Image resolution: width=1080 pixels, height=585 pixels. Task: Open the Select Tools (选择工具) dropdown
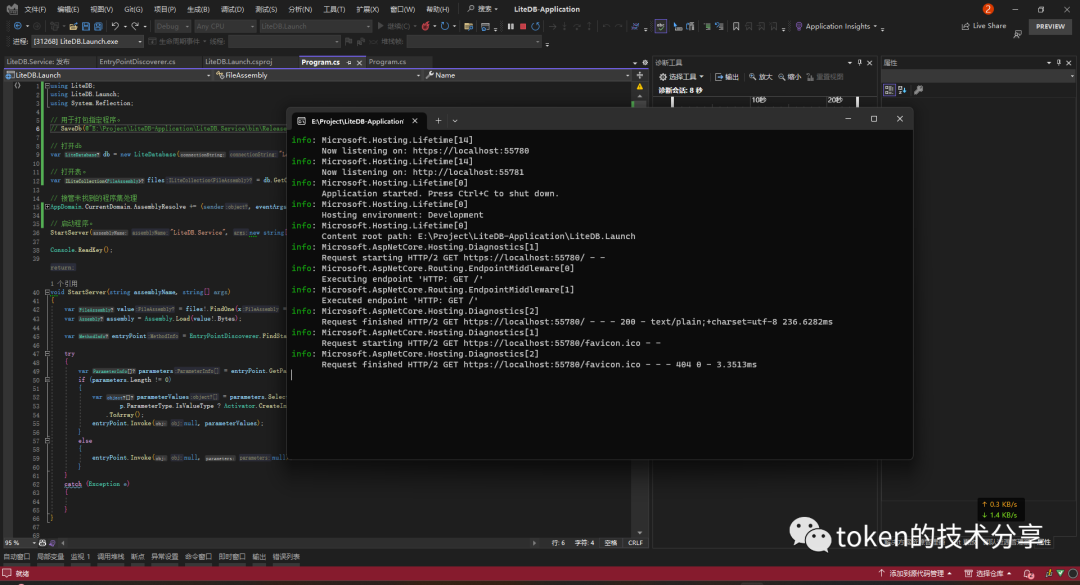point(681,77)
